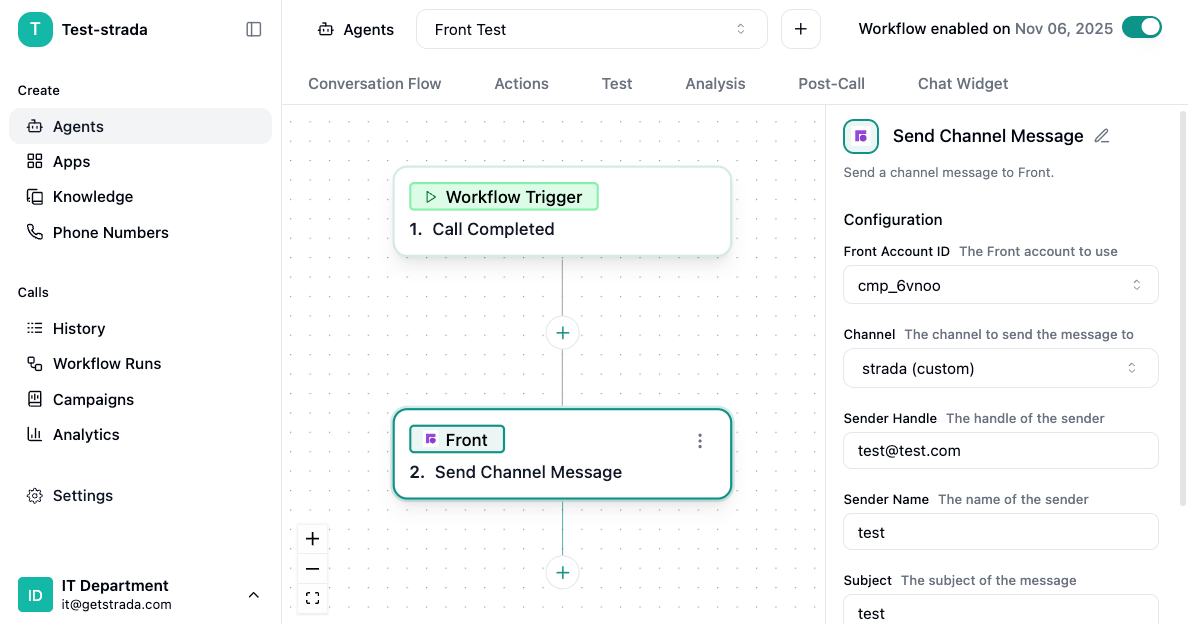1188x624 pixels.
Task: Click the "Configuration" heading text
Action: pyautogui.click(x=893, y=220)
